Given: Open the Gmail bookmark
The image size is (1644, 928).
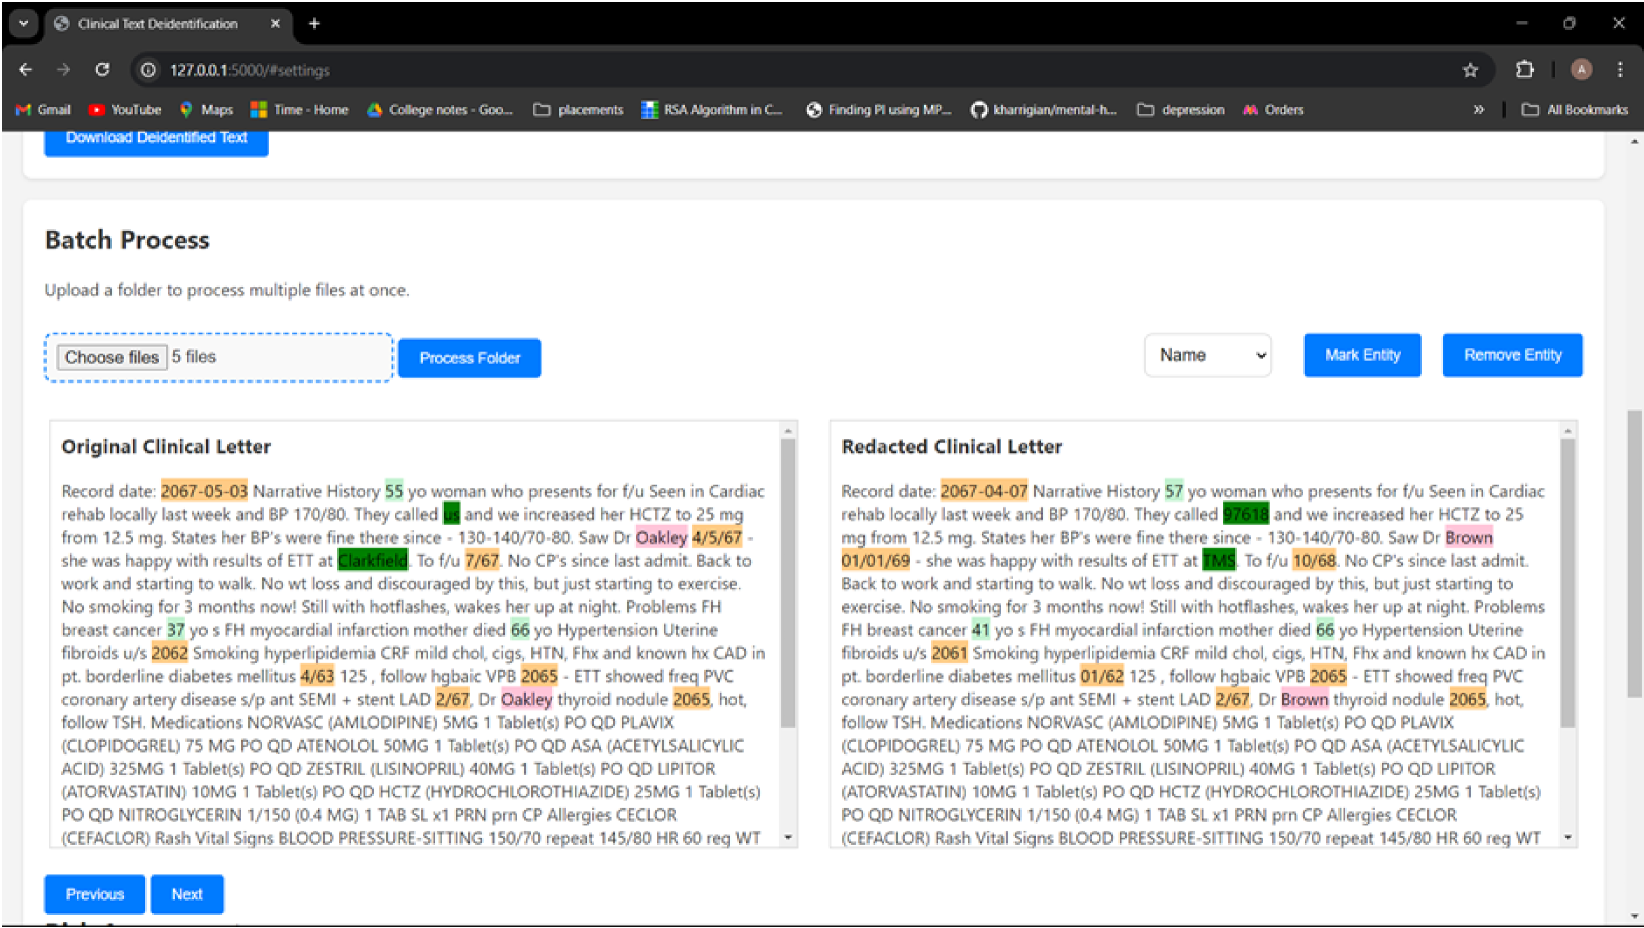Looking at the screenshot, I should [43, 110].
